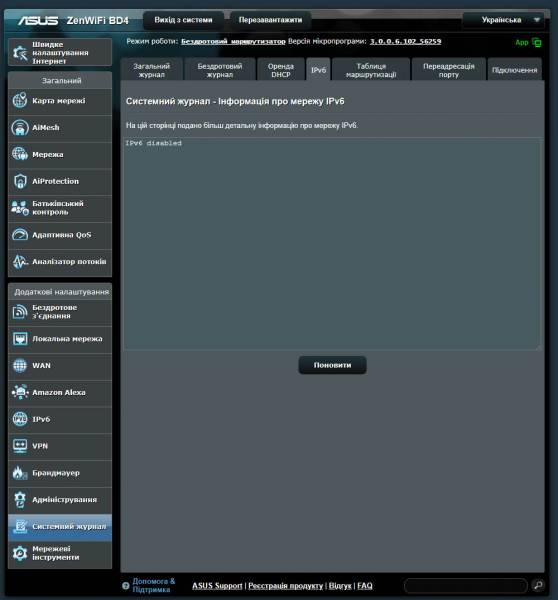Viewport: 558px width, 600px height.
Task: Switch to the Підключення tab
Action: 514,70
